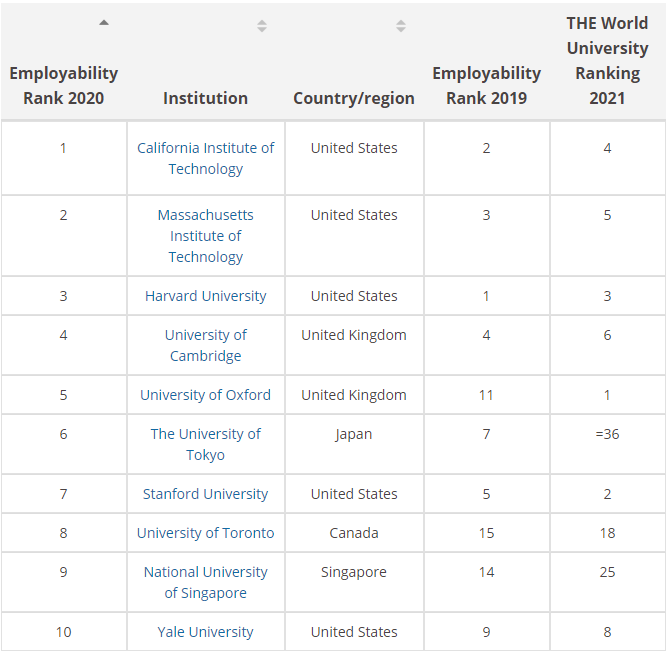668x652 pixels.
Task: Open National University of Singapore link
Action: click(206, 582)
